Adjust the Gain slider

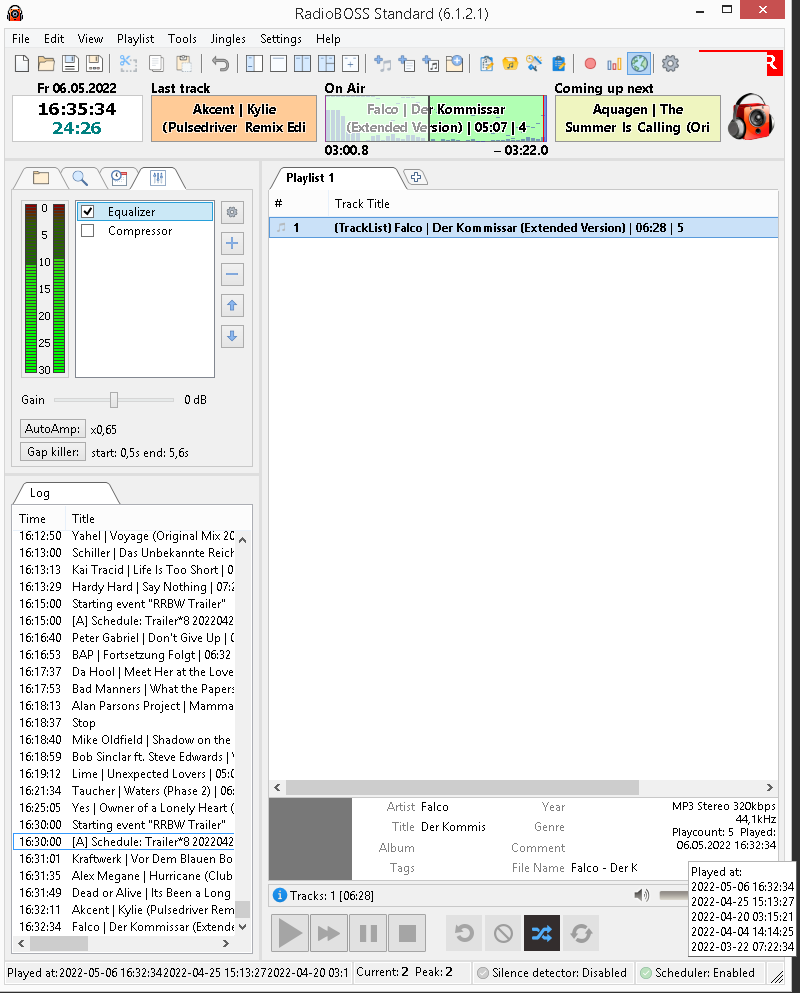pyautogui.click(x=114, y=400)
